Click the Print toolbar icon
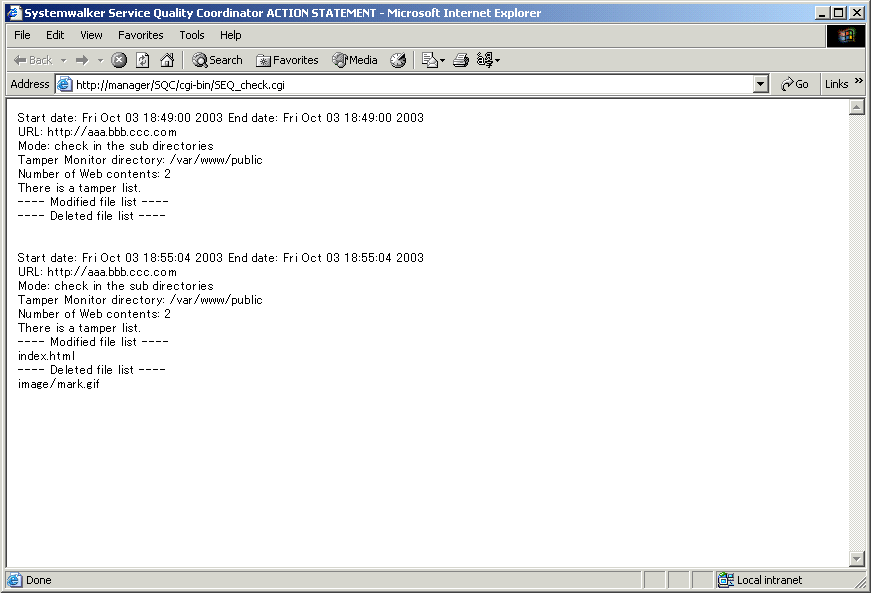 (x=460, y=60)
